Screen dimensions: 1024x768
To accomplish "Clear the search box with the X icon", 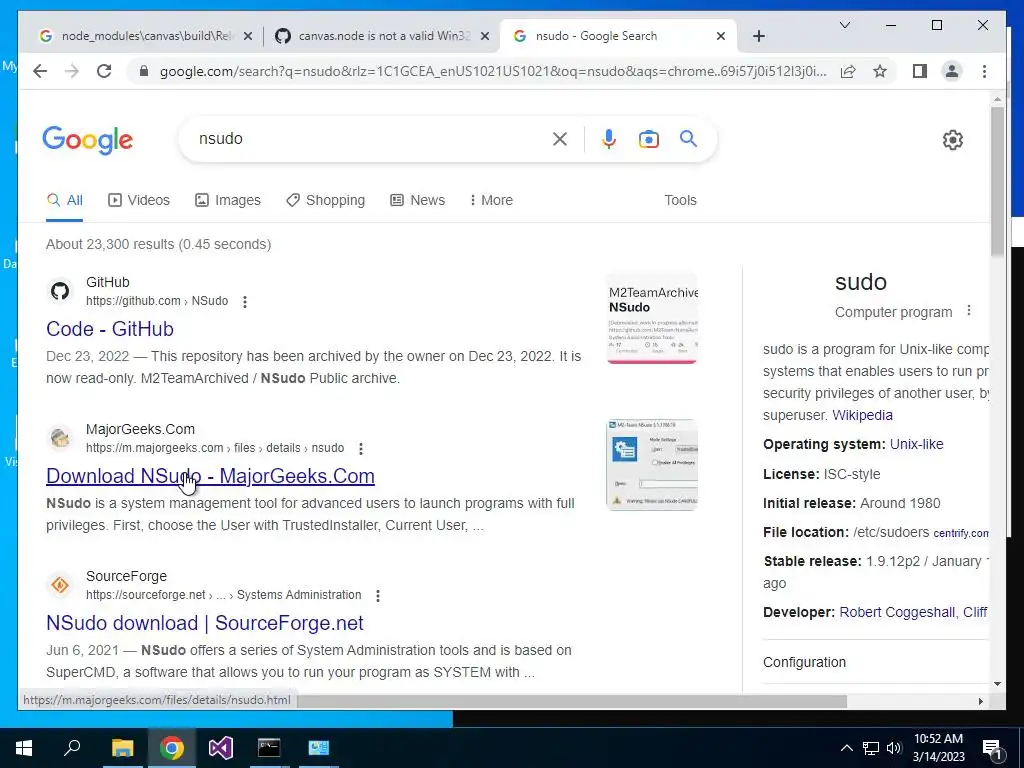I will point(560,138).
